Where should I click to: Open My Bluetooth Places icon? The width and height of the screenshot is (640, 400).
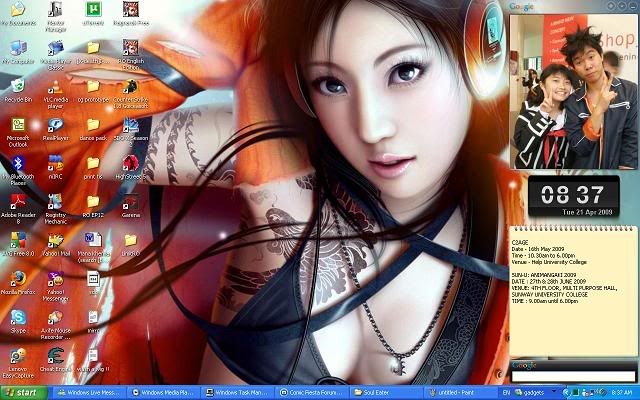18,170
